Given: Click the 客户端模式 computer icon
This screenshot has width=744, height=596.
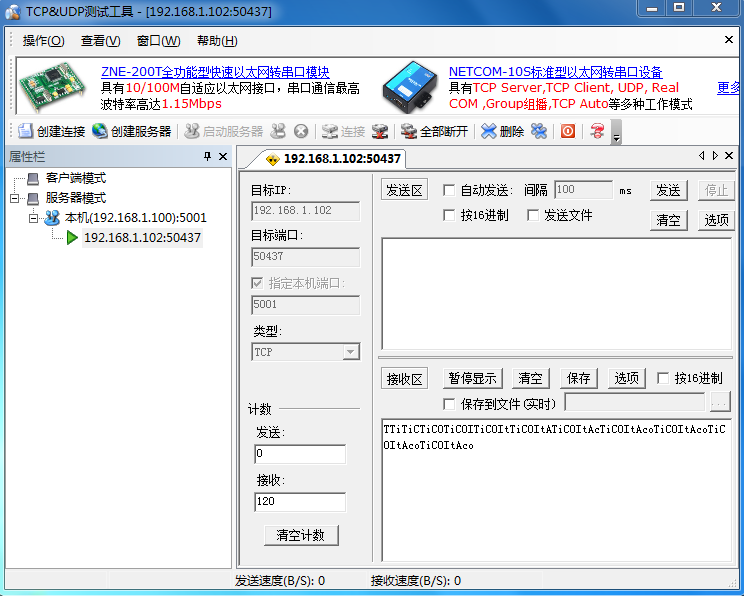Looking at the screenshot, I should coord(33,178).
